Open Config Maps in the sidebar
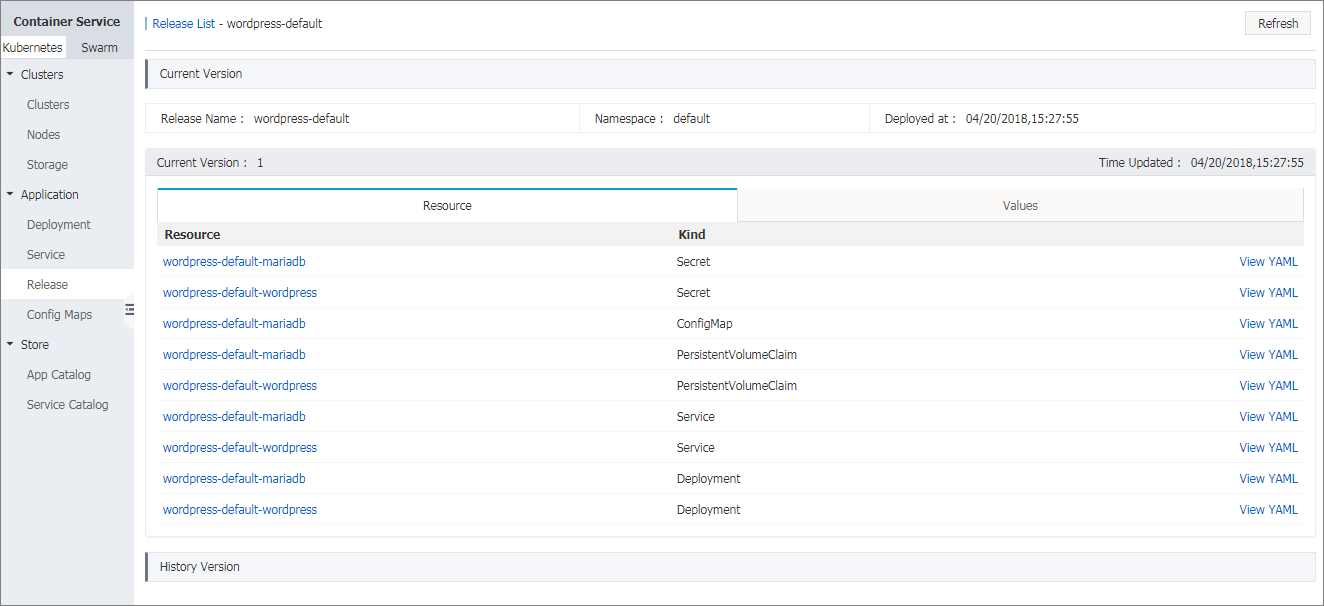The image size is (1324, 606). tap(59, 314)
